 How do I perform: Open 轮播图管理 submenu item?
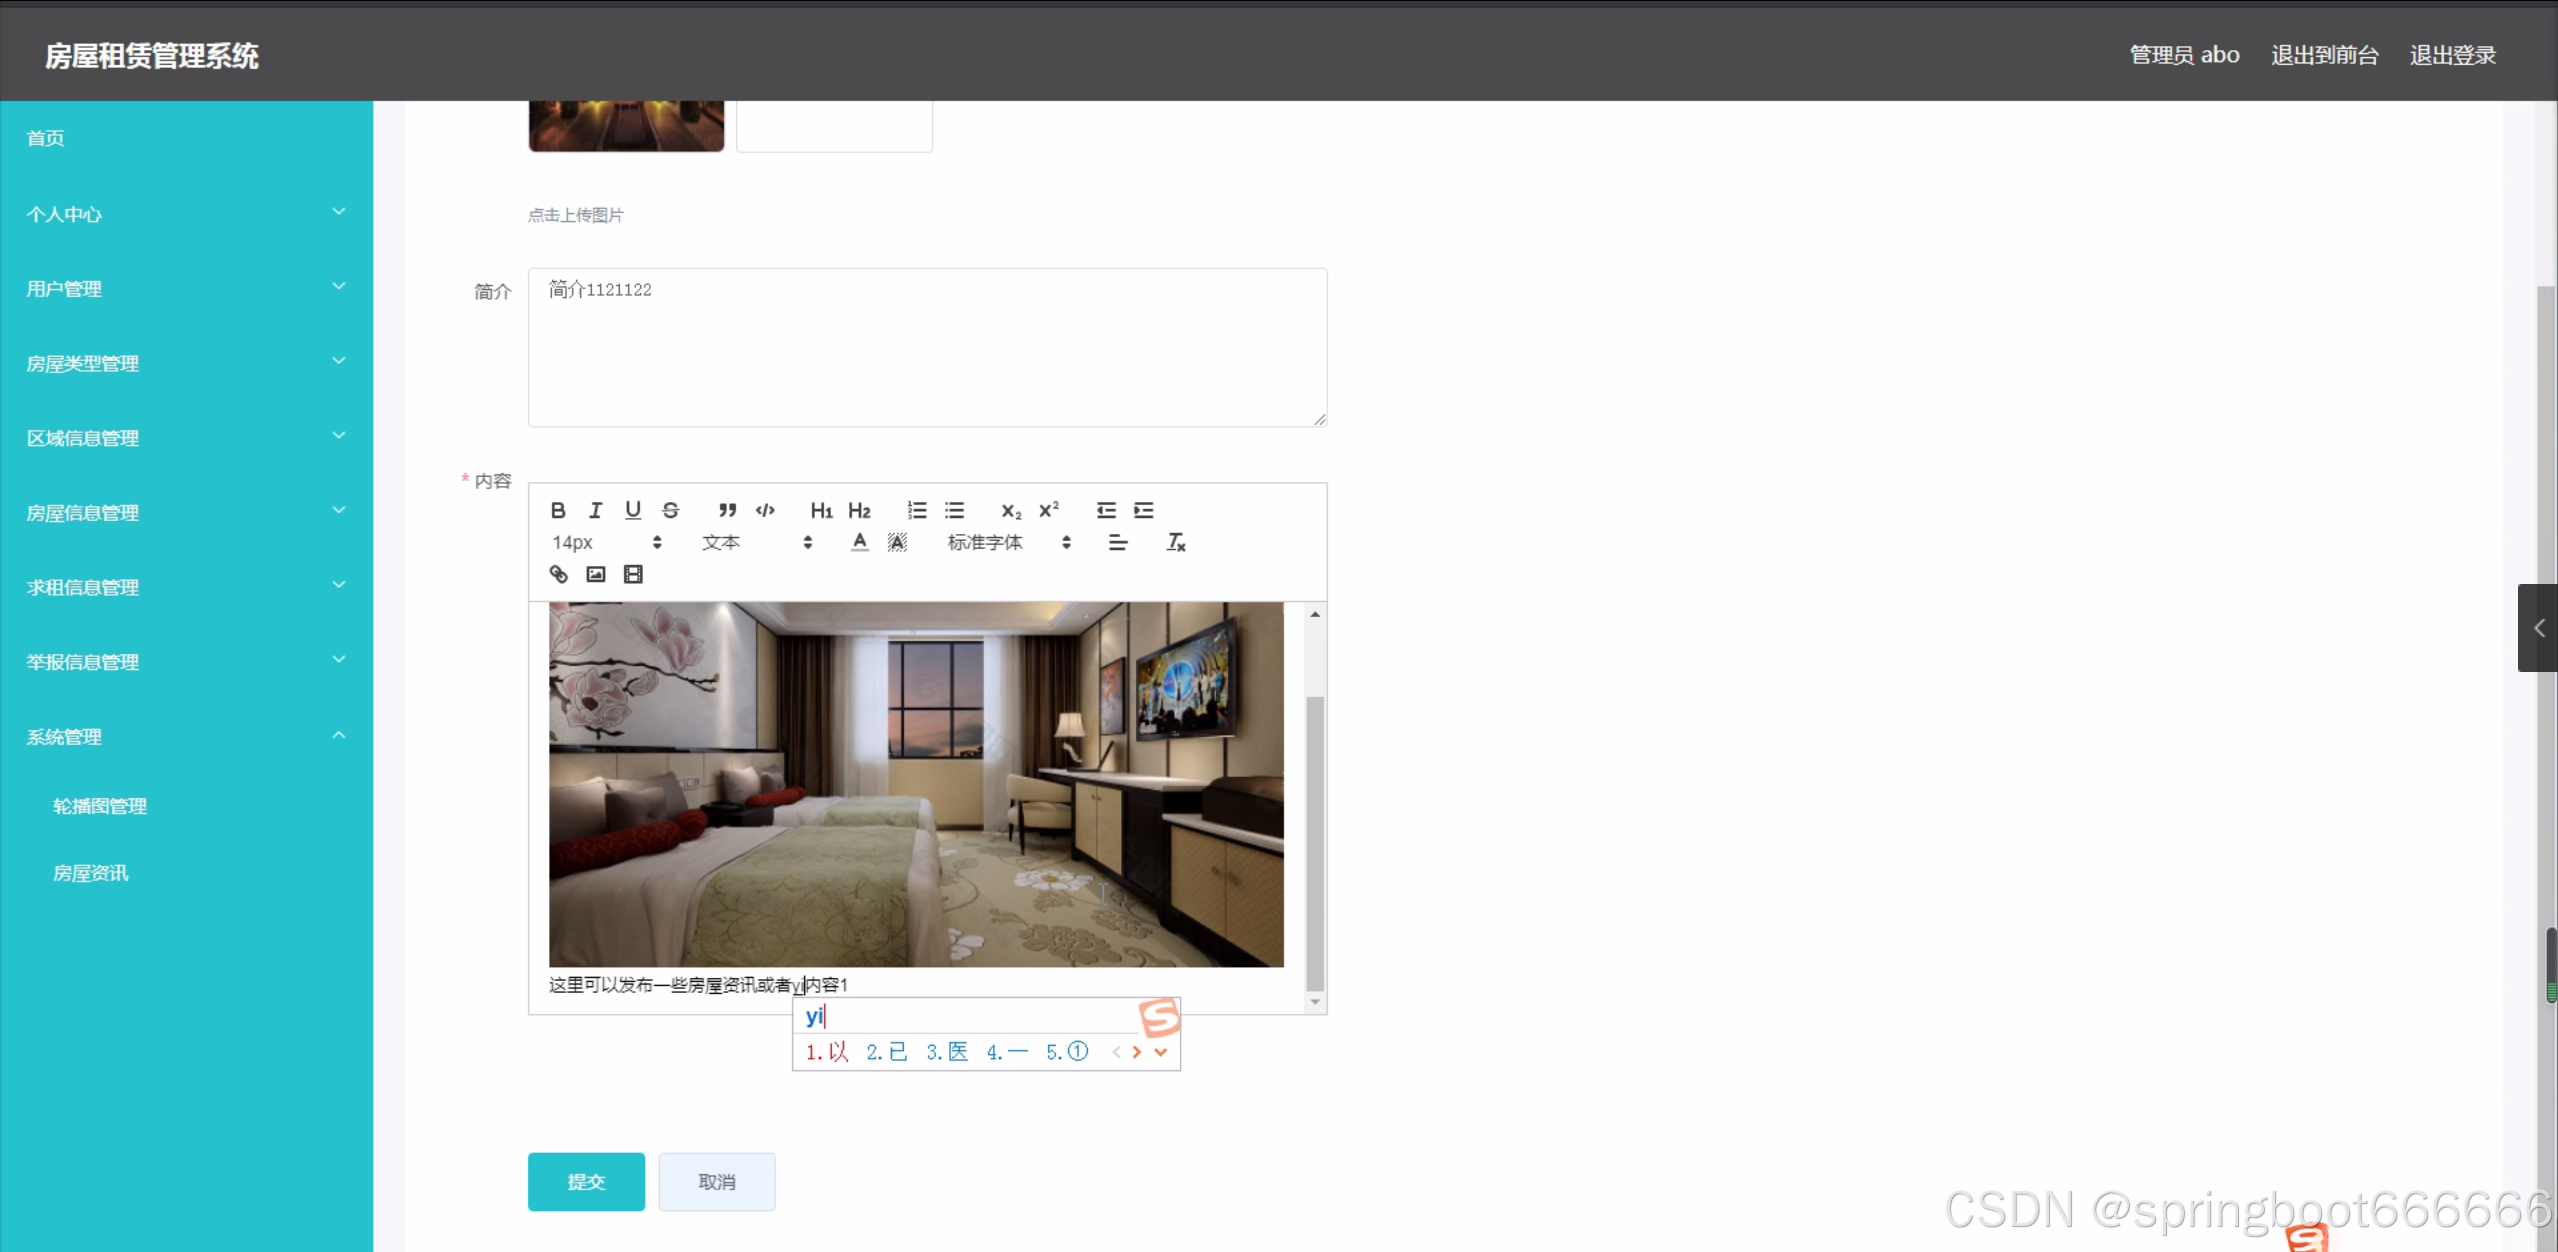(100, 806)
